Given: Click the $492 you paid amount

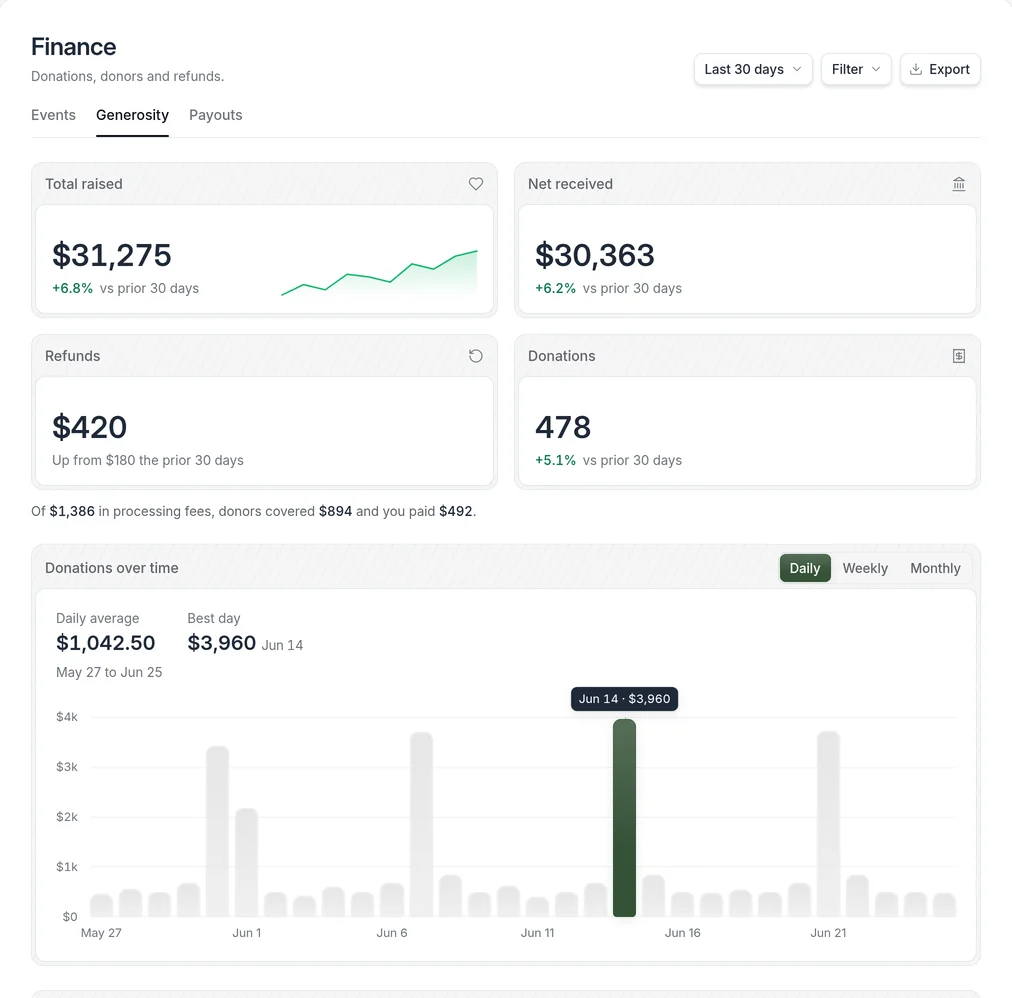Looking at the screenshot, I should click(x=456, y=511).
